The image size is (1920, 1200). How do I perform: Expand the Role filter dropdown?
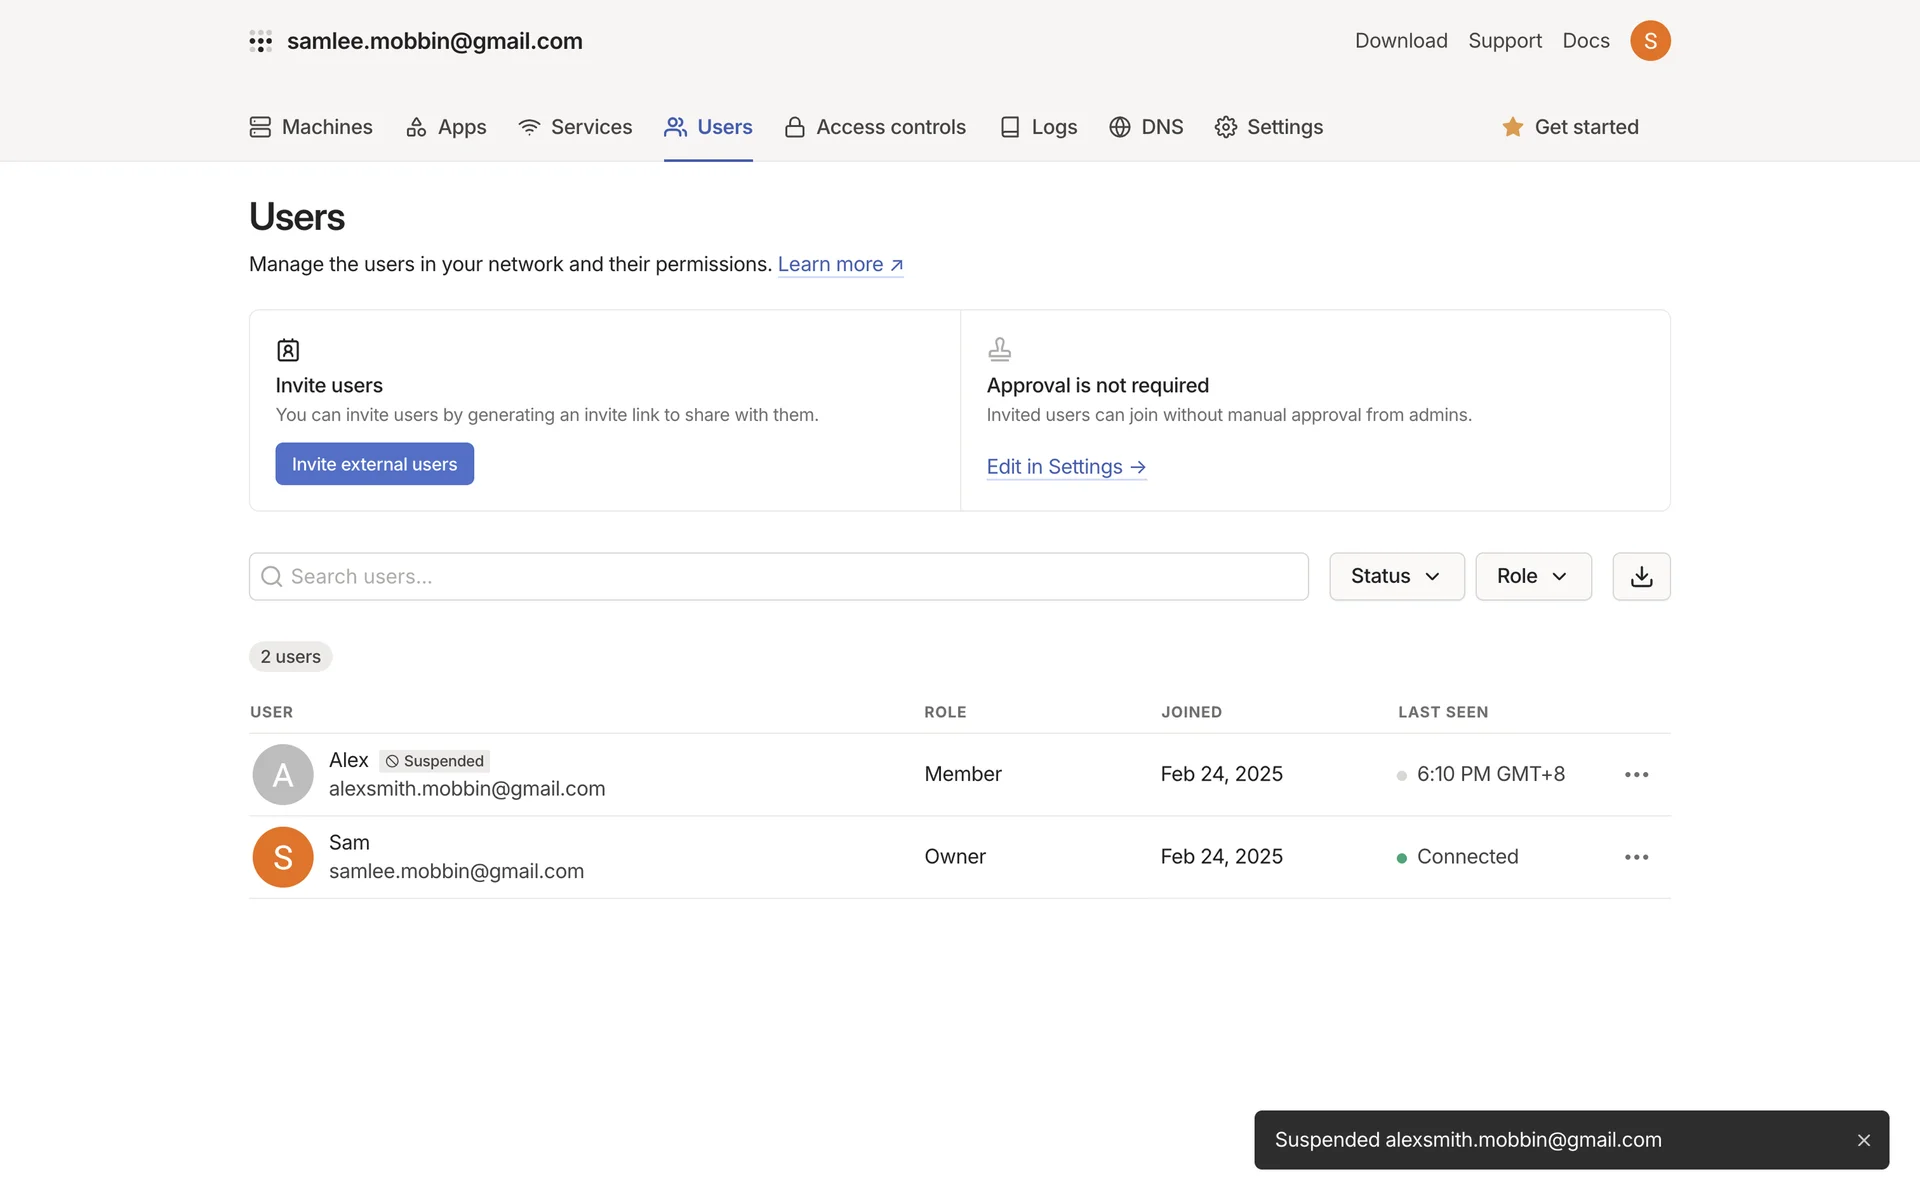[x=1532, y=576]
